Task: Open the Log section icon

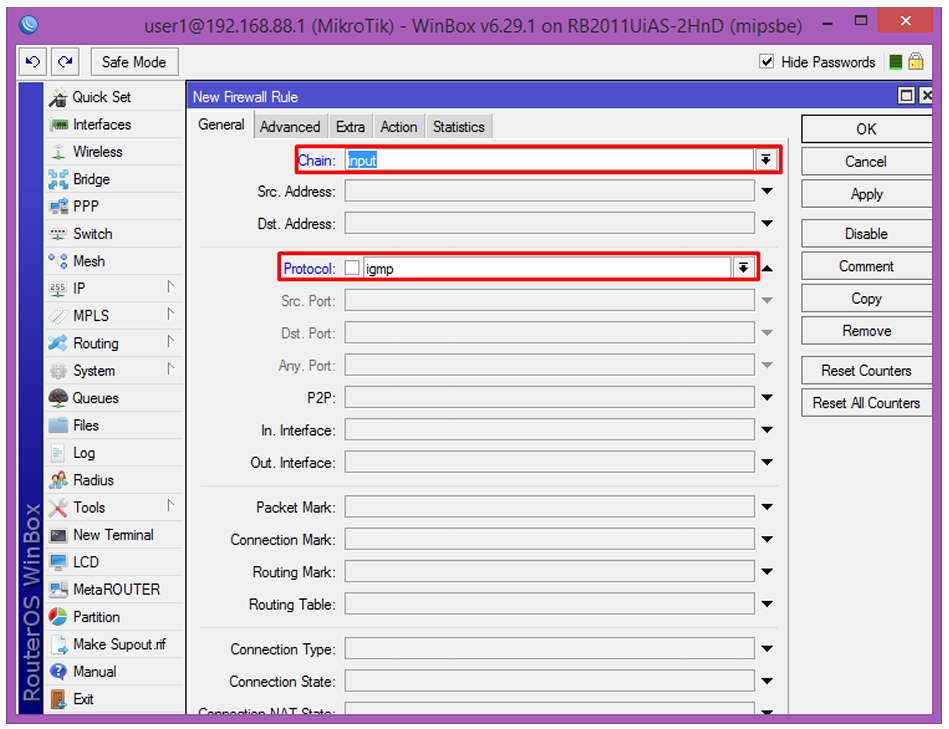Action: [58, 453]
